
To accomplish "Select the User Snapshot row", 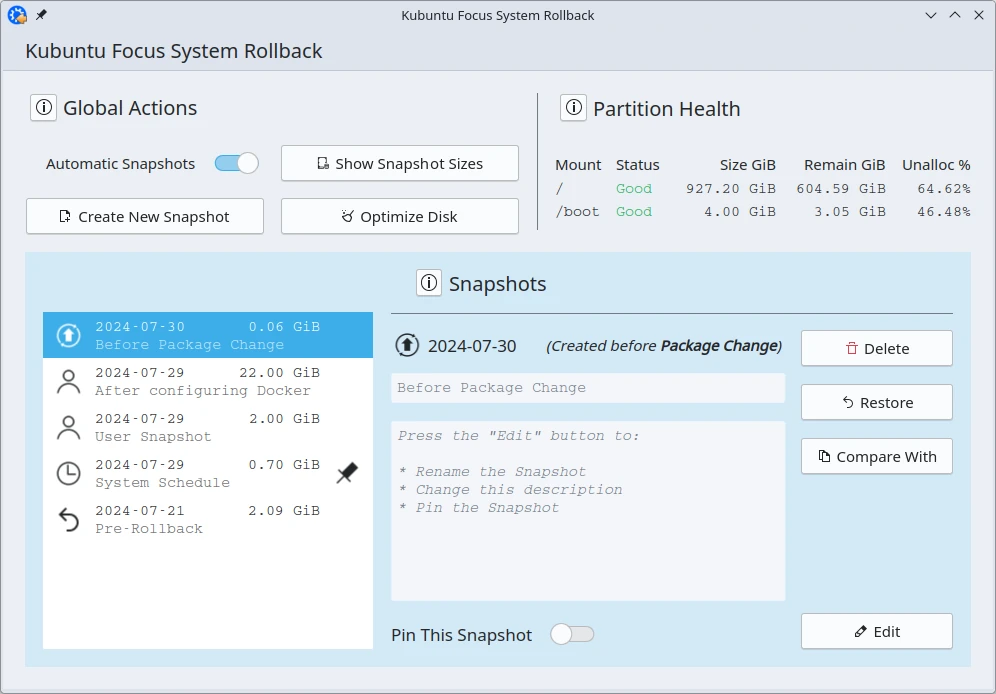I will click(x=208, y=427).
